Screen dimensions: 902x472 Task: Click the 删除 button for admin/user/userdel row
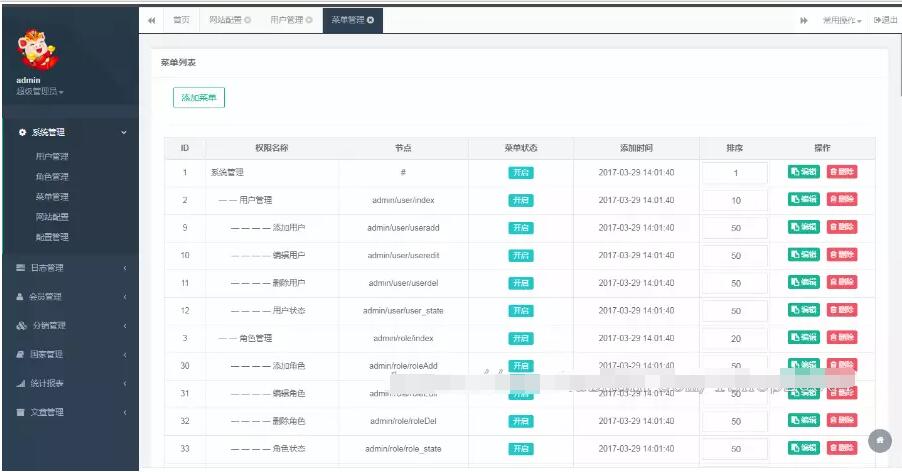(x=842, y=282)
